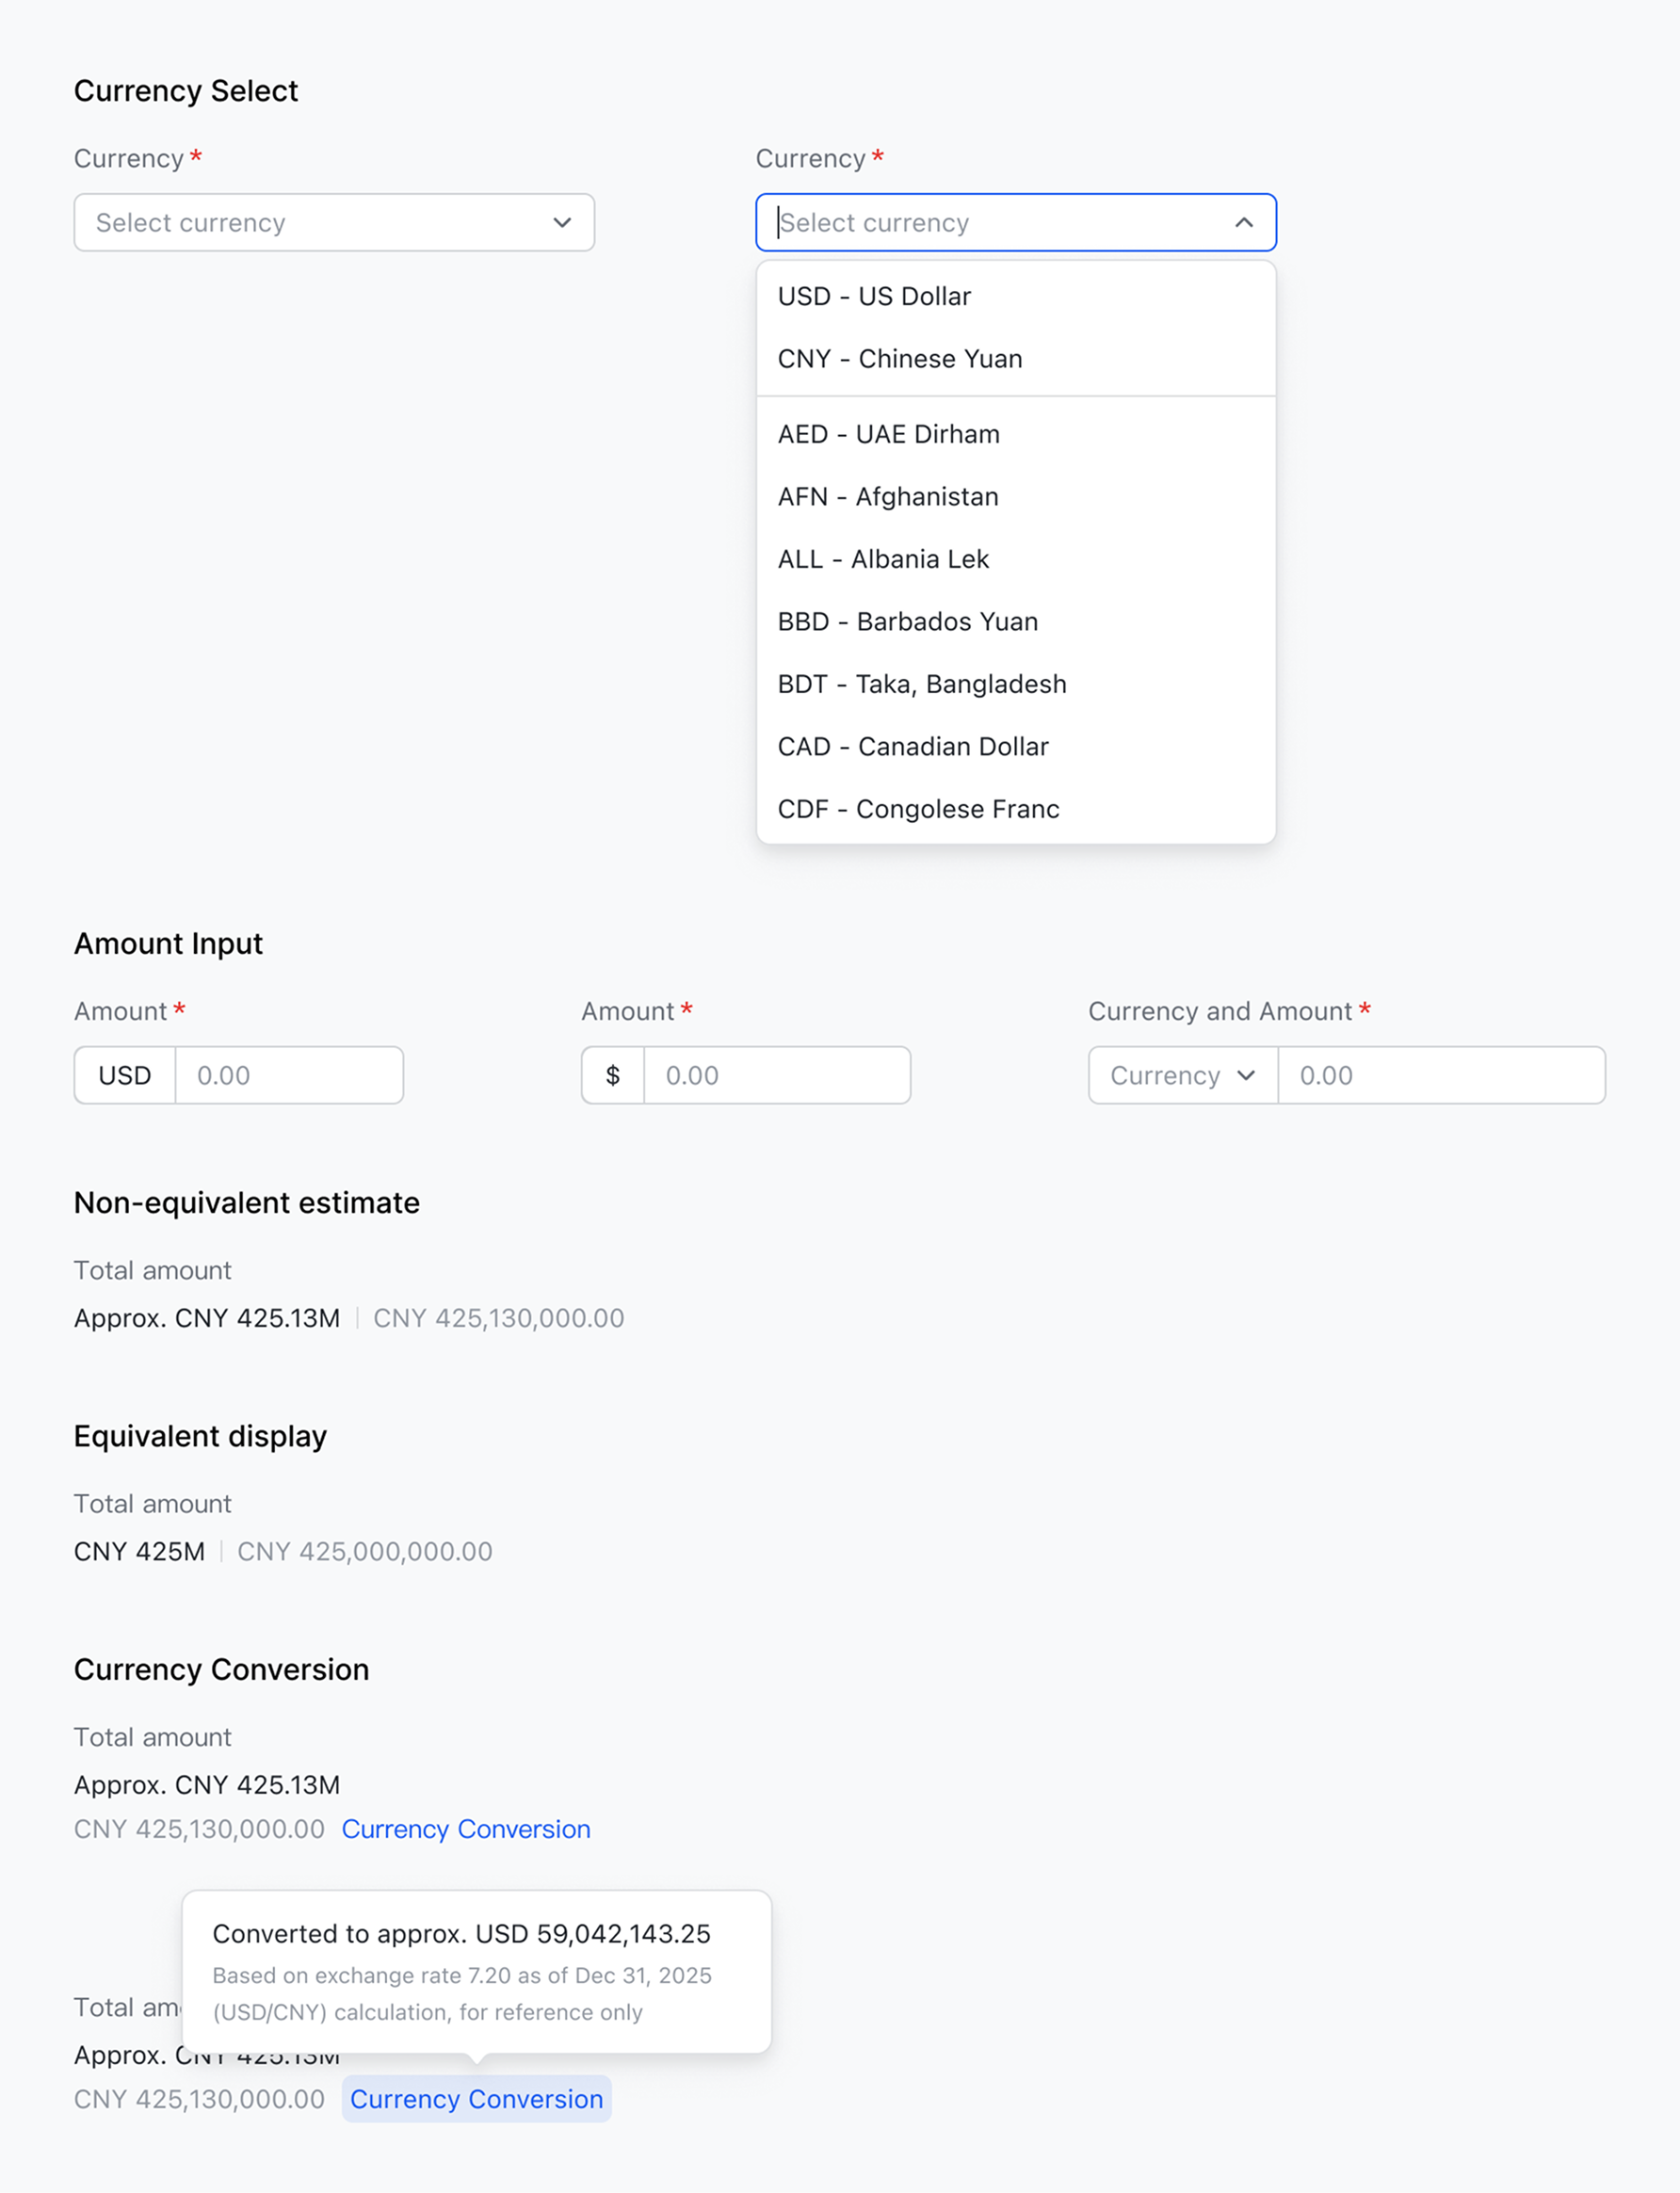Open the left Select currency dropdown
Viewport: 1680px width, 2193px height.
coord(334,222)
